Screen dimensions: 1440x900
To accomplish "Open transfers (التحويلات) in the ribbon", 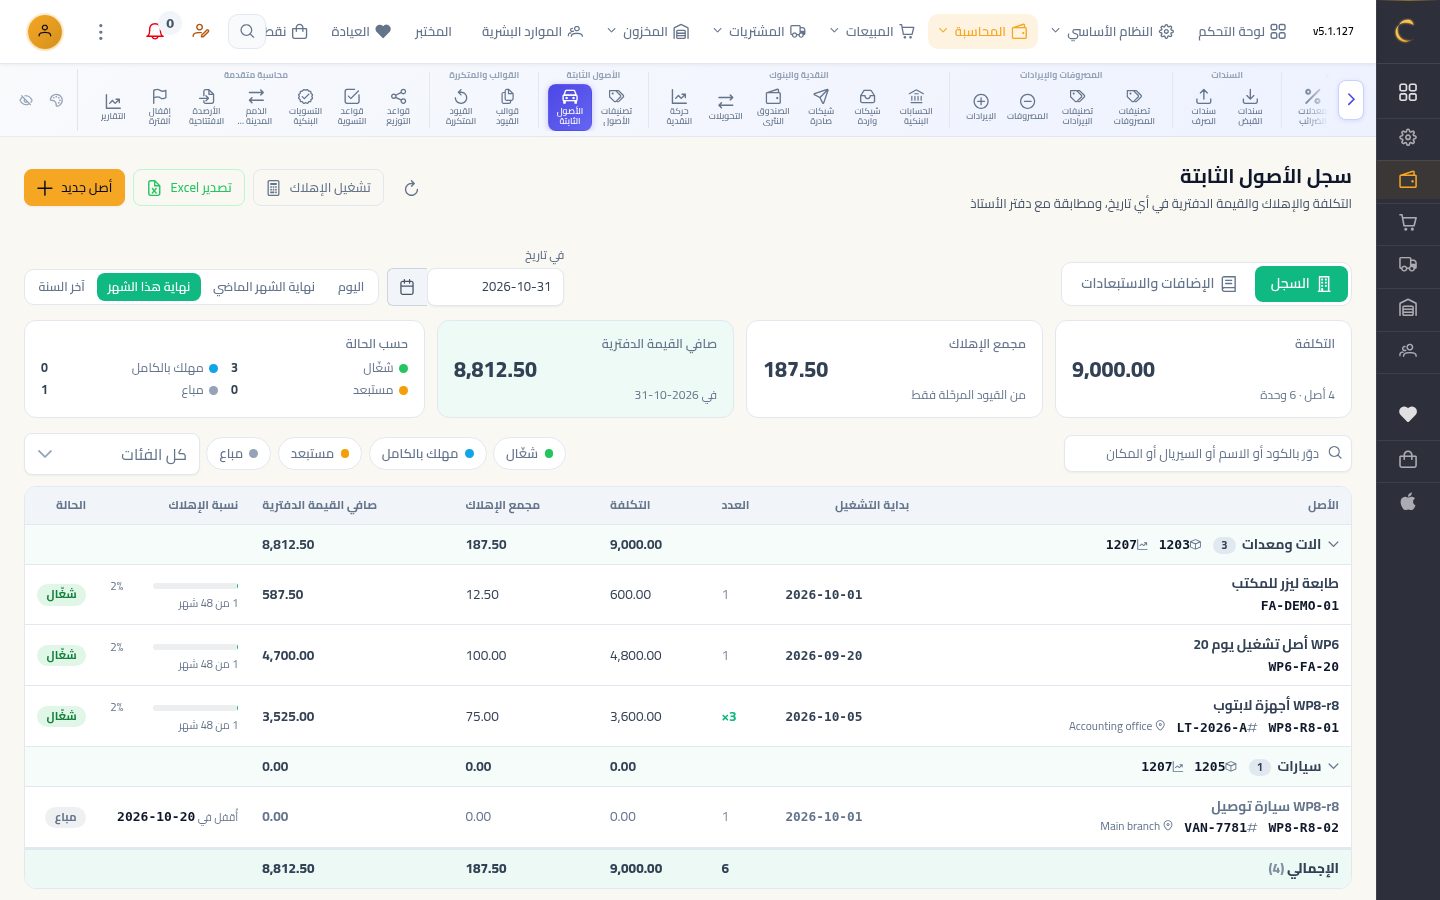I will click(x=726, y=107).
